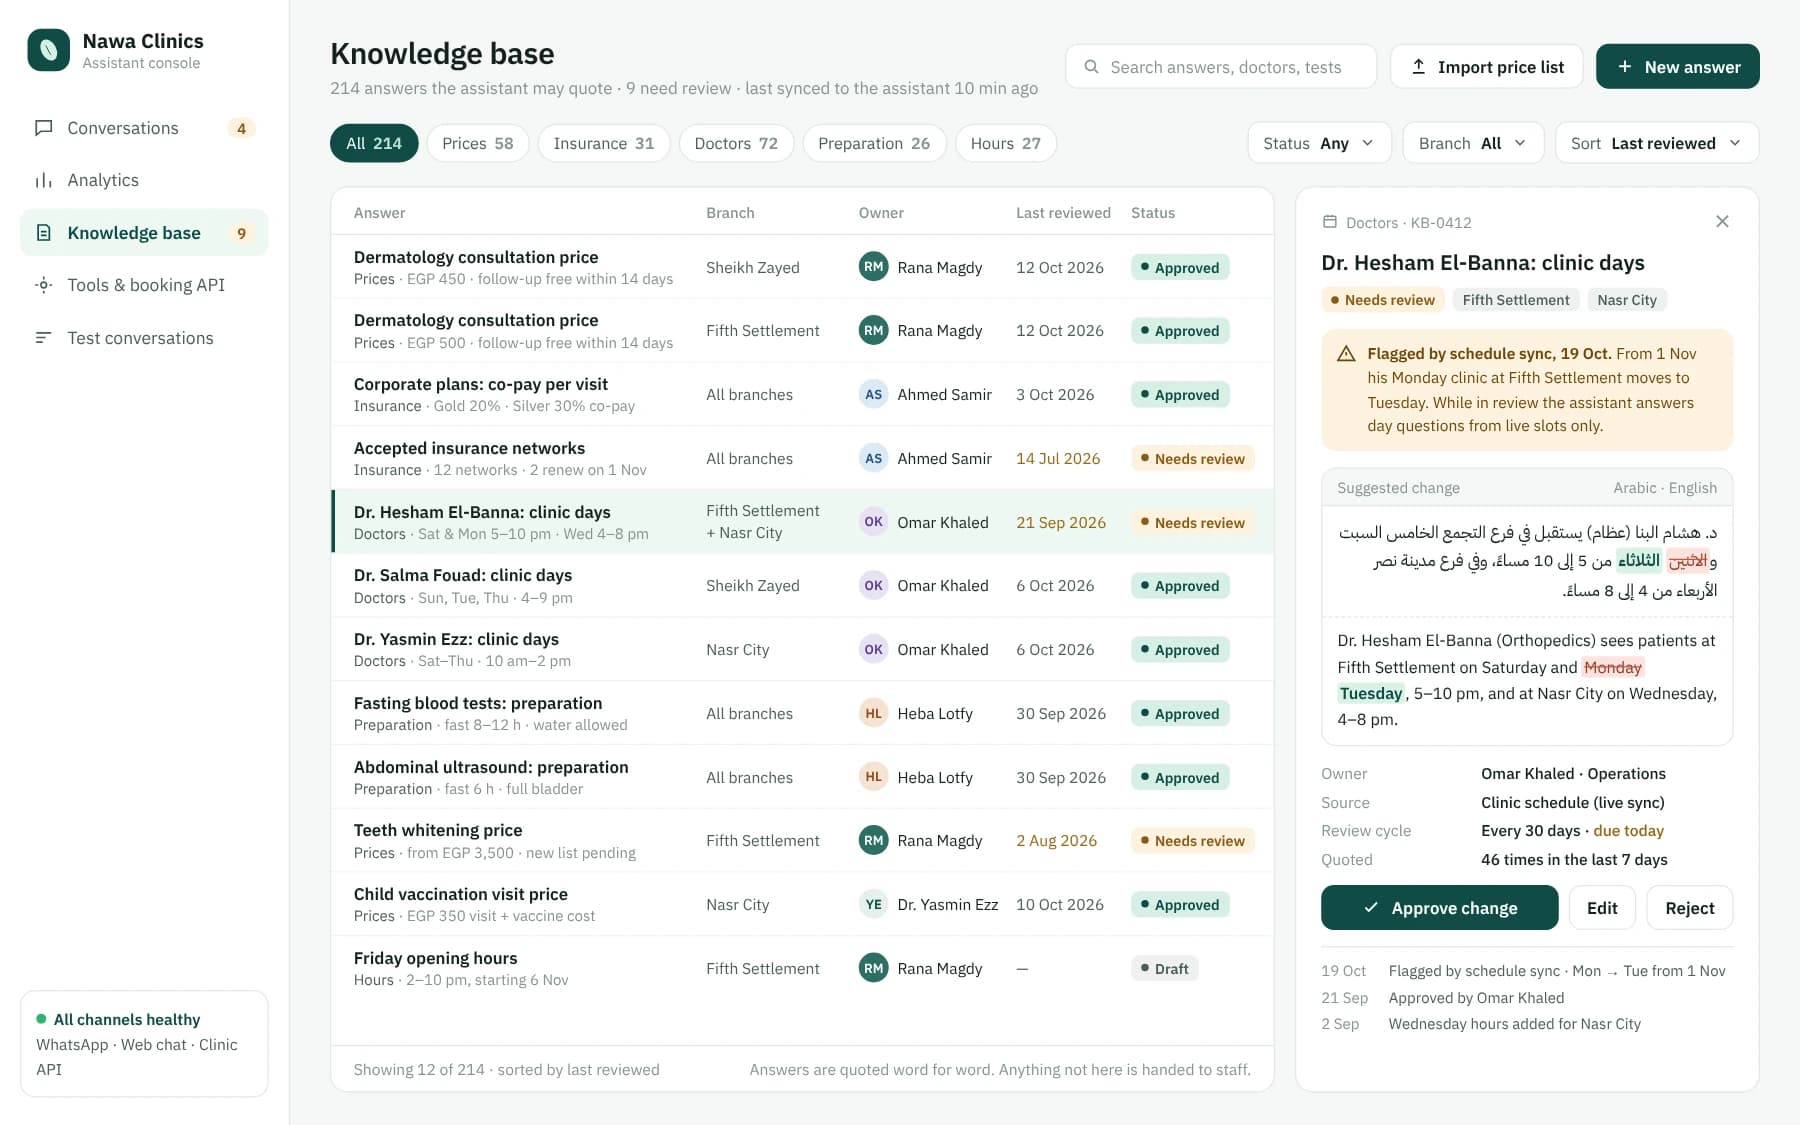Viewport: 1800px width, 1125px height.
Task: Open the Sort Last reviewed dropdown
Action: point(1656,143)
